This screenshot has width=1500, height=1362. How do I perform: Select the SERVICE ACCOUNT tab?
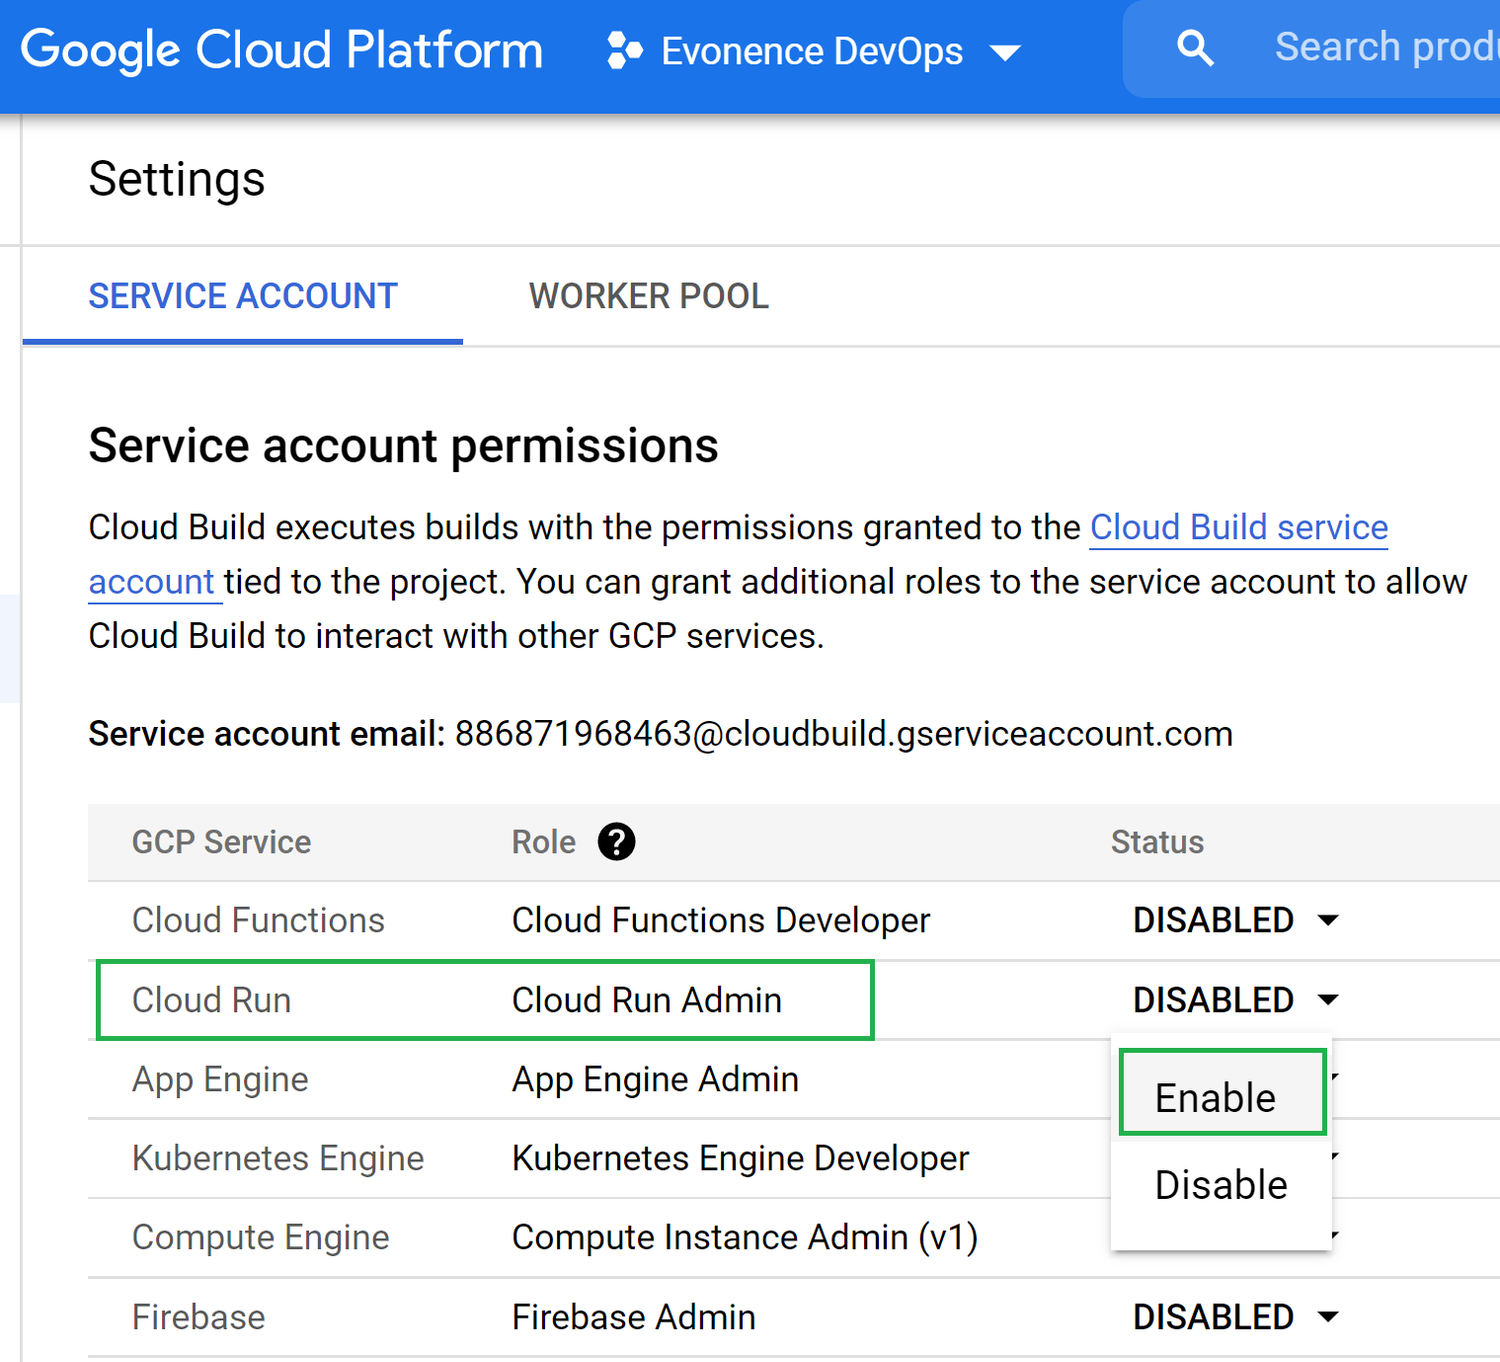click(242, 295)
